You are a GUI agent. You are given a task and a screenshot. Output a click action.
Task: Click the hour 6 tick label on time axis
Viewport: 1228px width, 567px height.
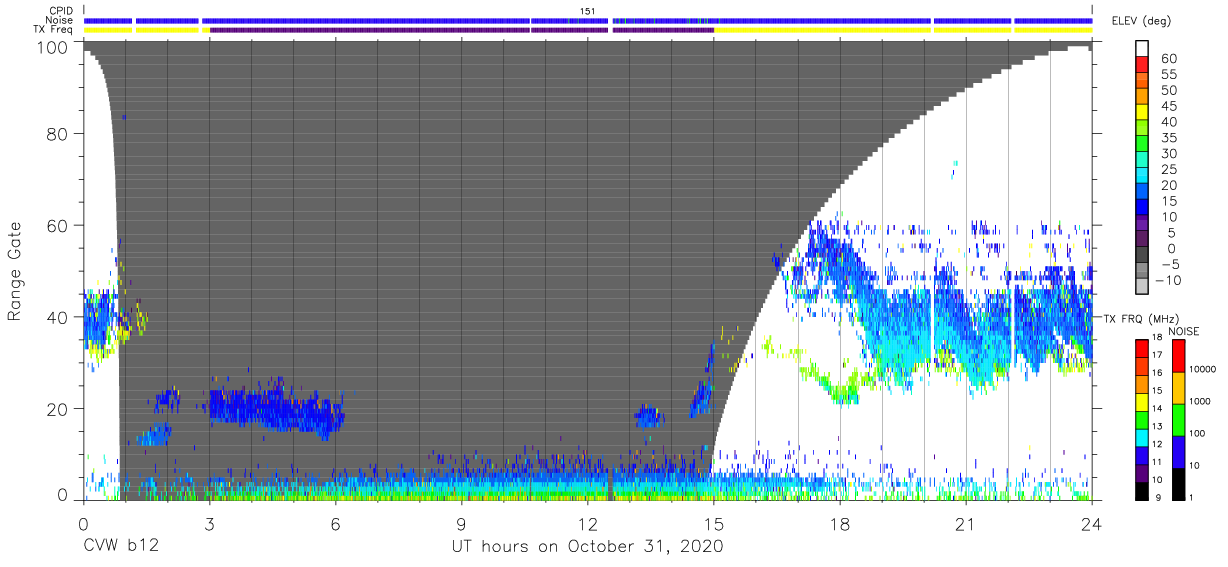(x=335, y=524)
